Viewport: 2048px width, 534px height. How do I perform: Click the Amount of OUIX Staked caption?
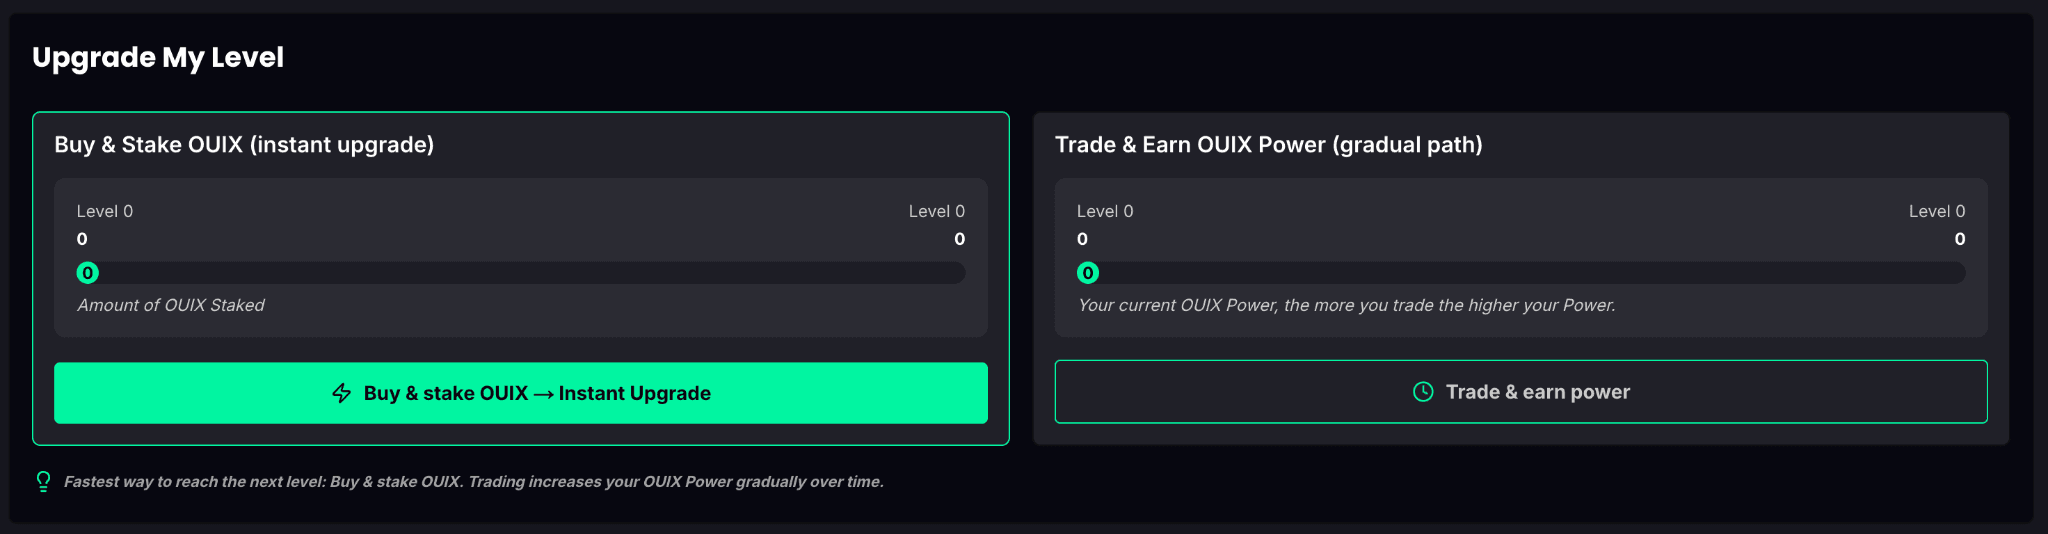[171, 305]
